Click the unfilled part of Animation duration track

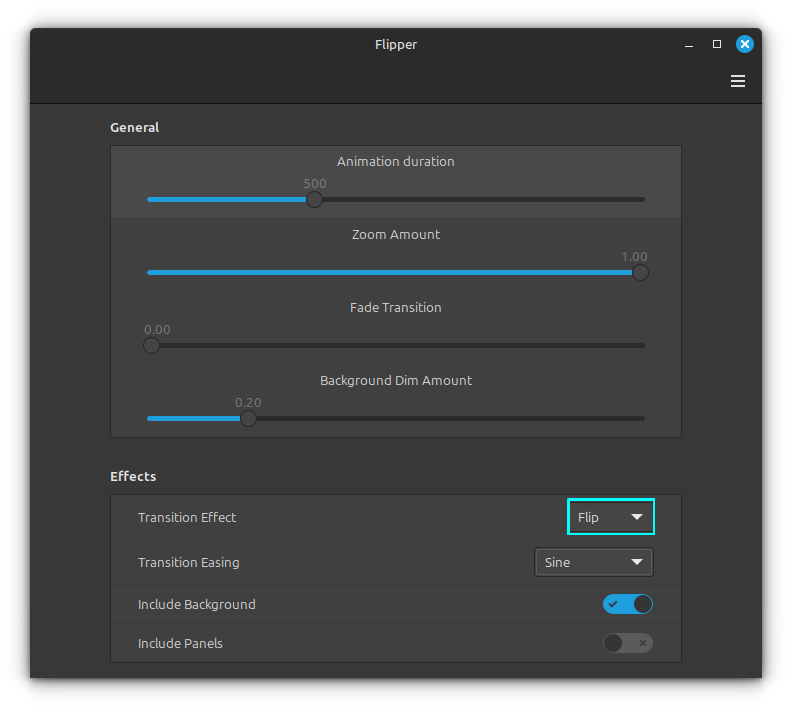[x=480, y=200]
